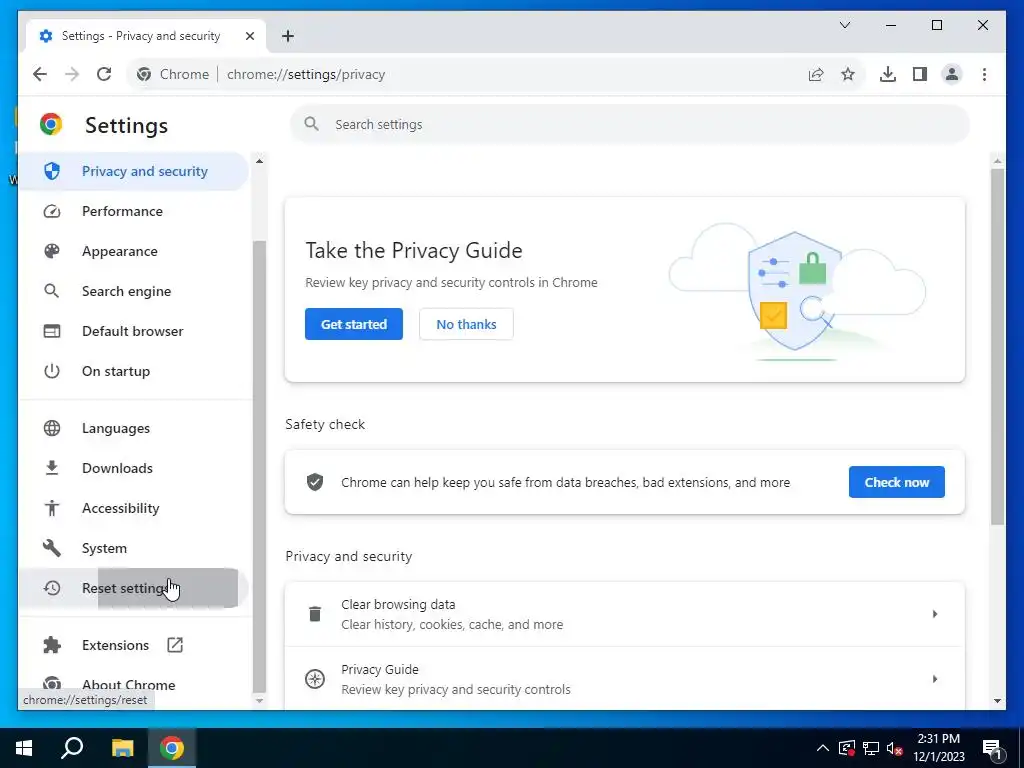Image resolution: width=1024 pixels, height=768 pixels.
Task: Click the Privacy Guide compass icon
Action: click(315, 679)
